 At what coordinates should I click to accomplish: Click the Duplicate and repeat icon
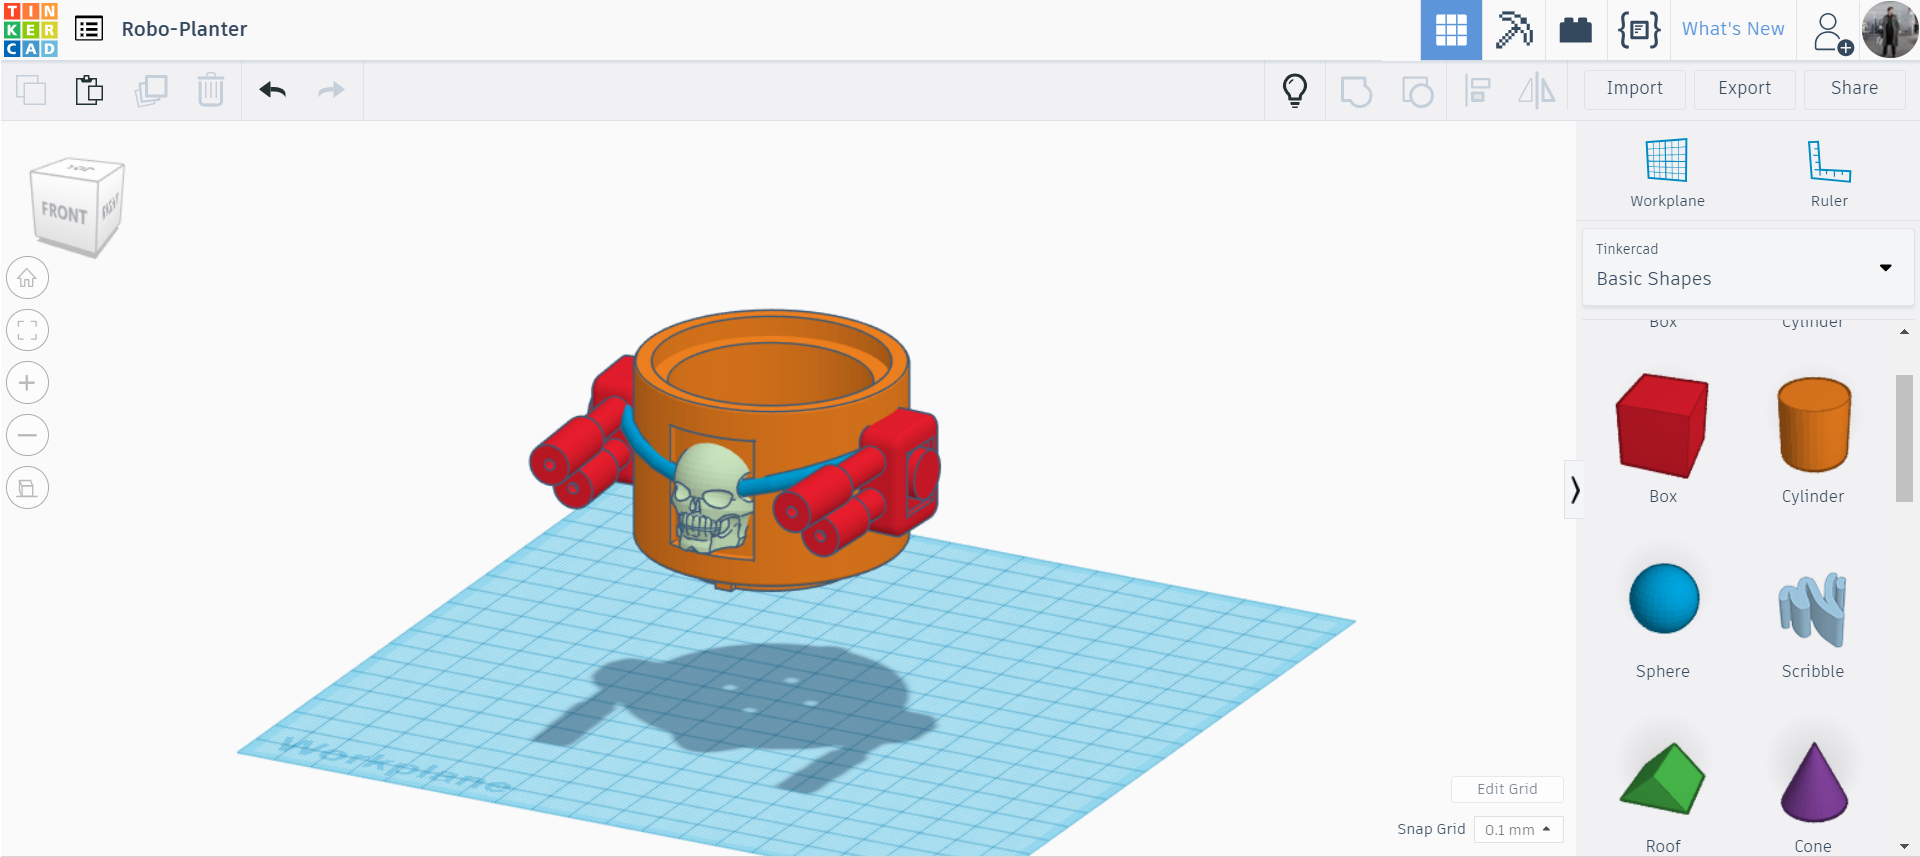151,90
